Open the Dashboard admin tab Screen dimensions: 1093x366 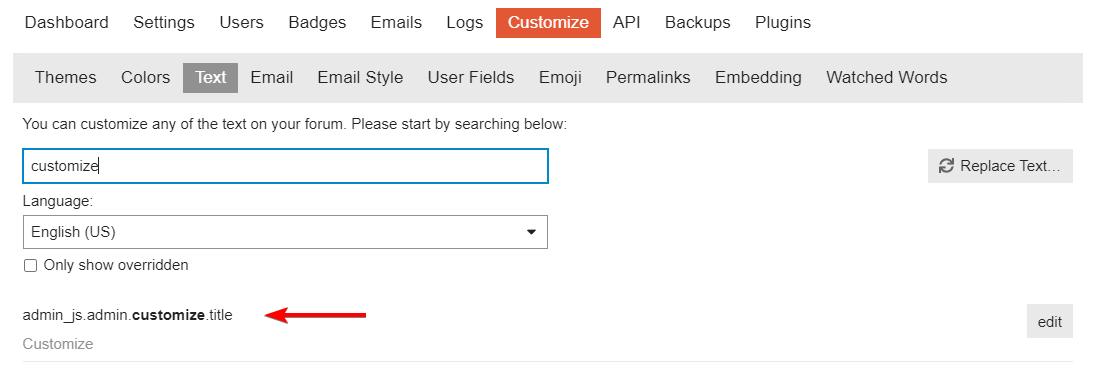tap(66, 22)
